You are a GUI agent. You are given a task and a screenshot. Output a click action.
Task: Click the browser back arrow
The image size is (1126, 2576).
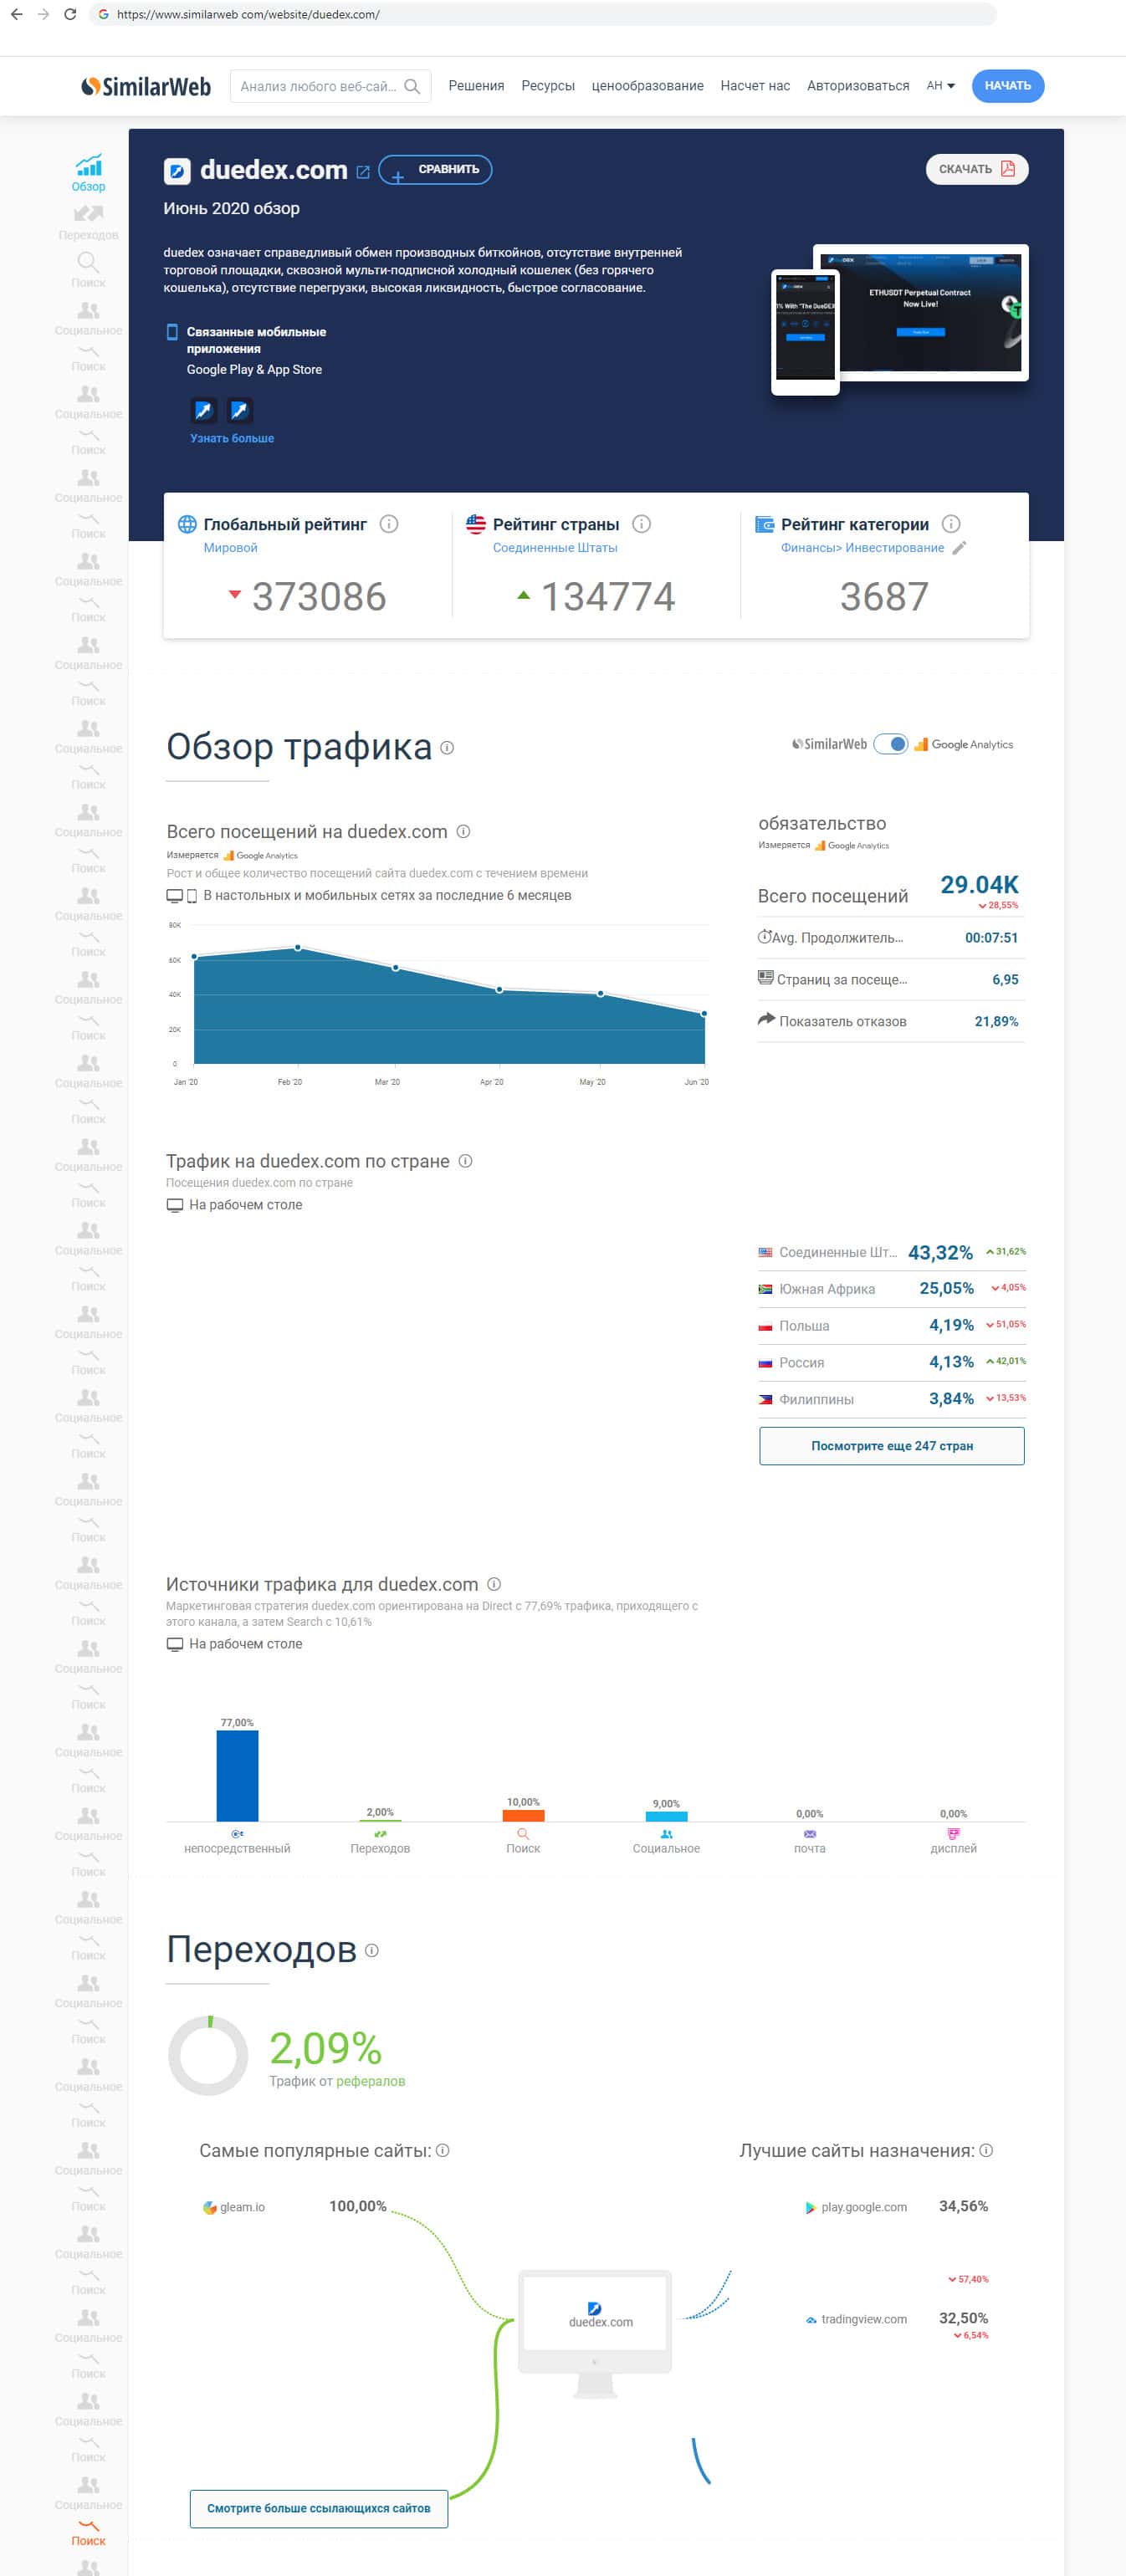tap(16, 15)
